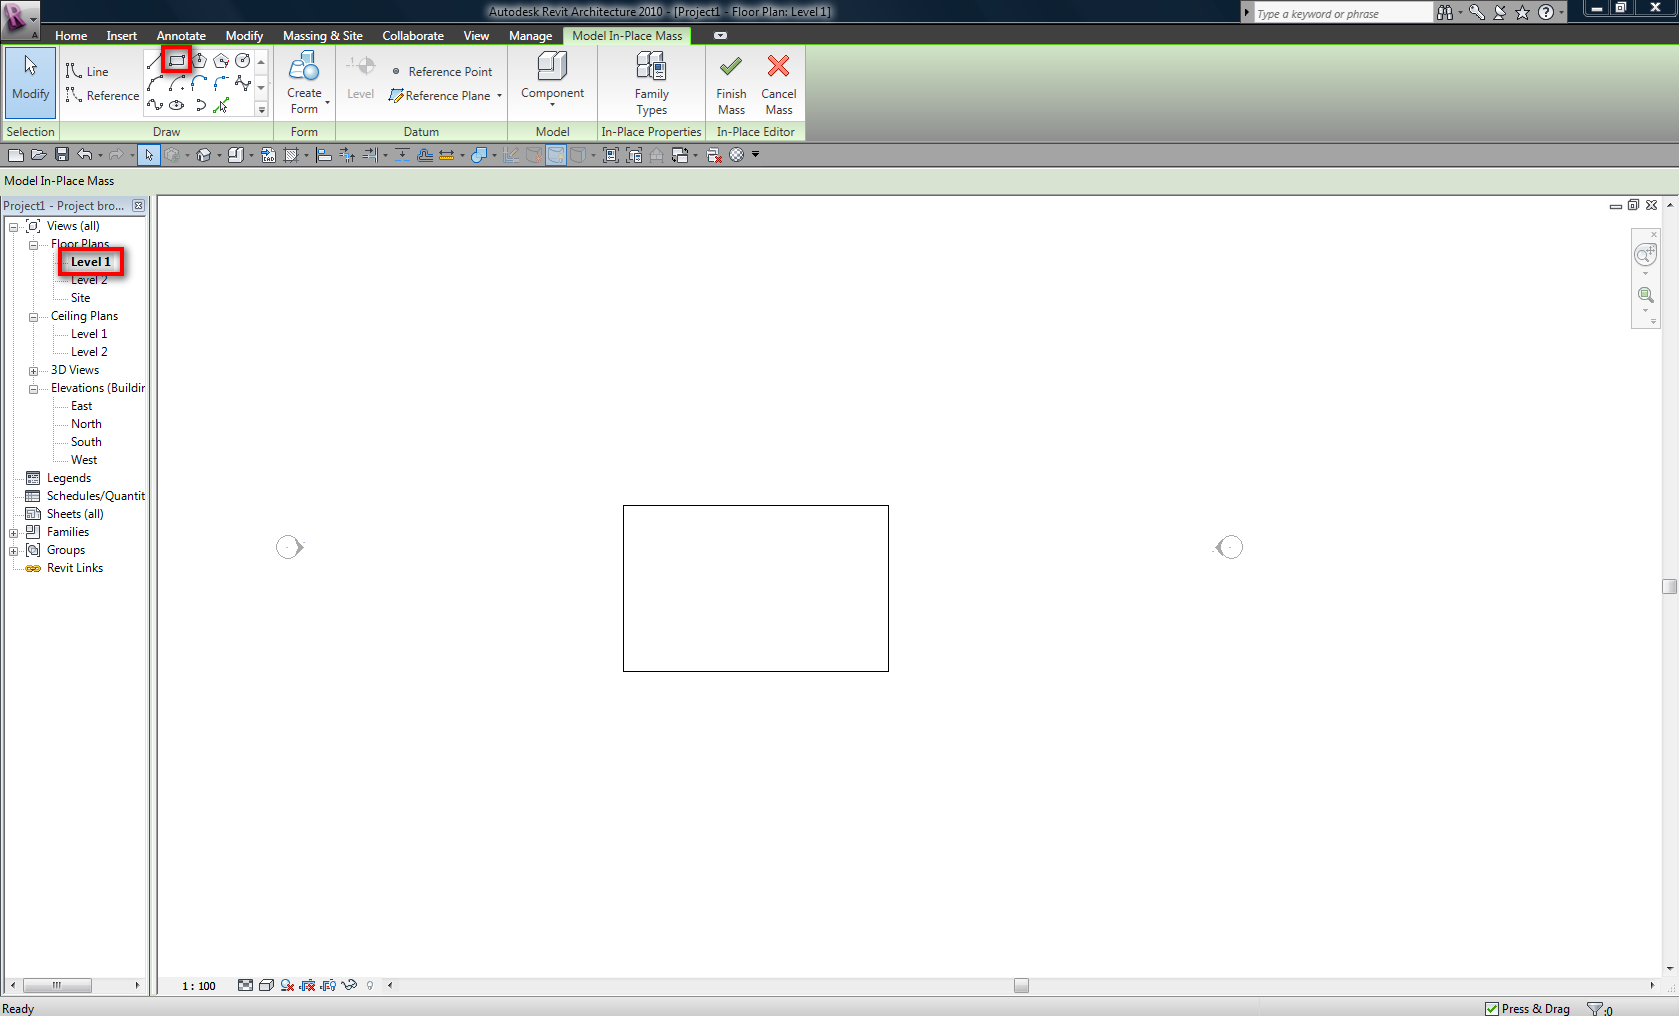Viewport: 1679px width, 1016px height.
Task: Click the Component model button
Action: [552, 78]
